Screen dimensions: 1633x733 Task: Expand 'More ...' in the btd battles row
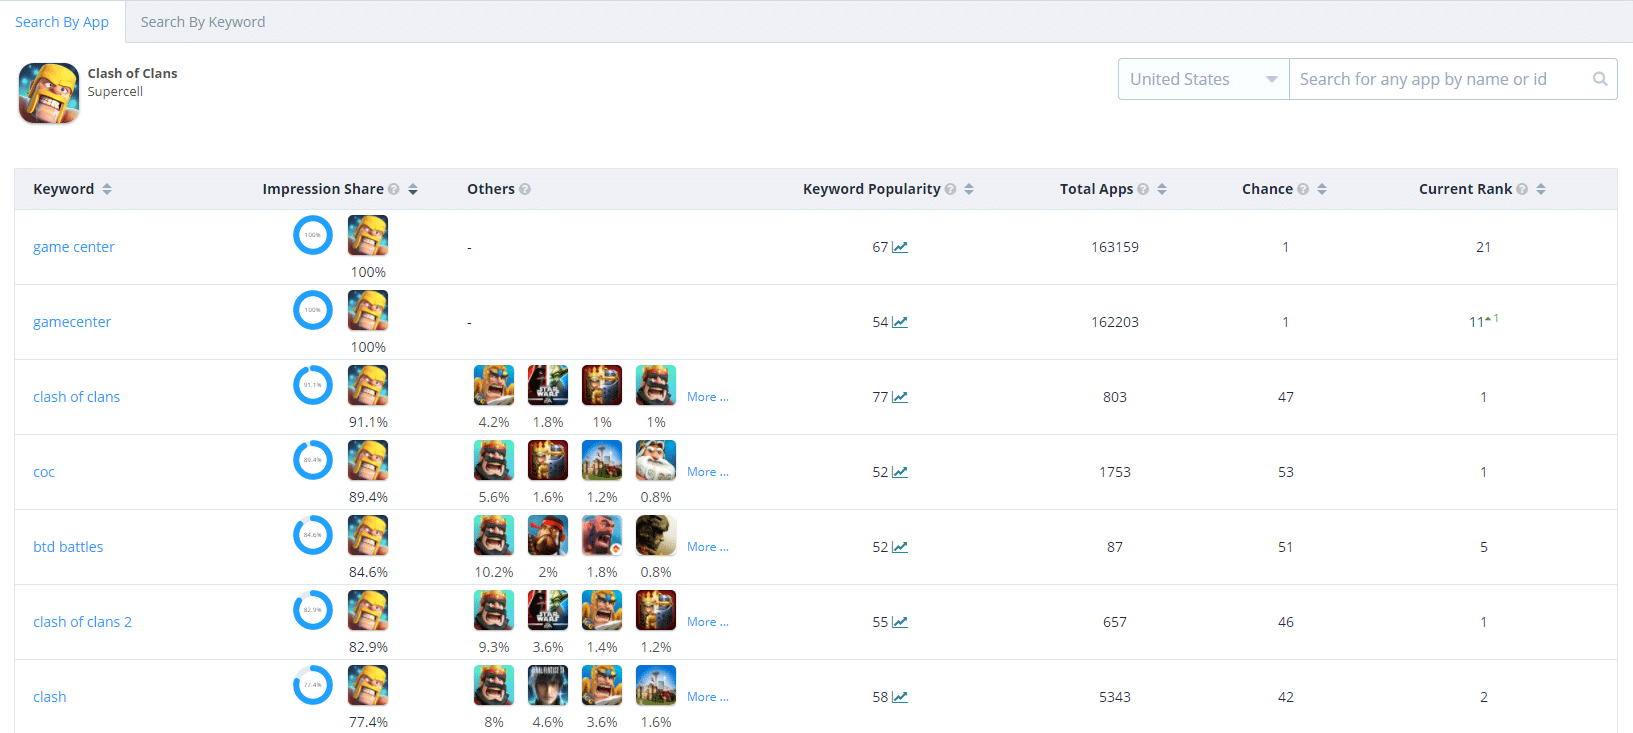tap(707, 547)
